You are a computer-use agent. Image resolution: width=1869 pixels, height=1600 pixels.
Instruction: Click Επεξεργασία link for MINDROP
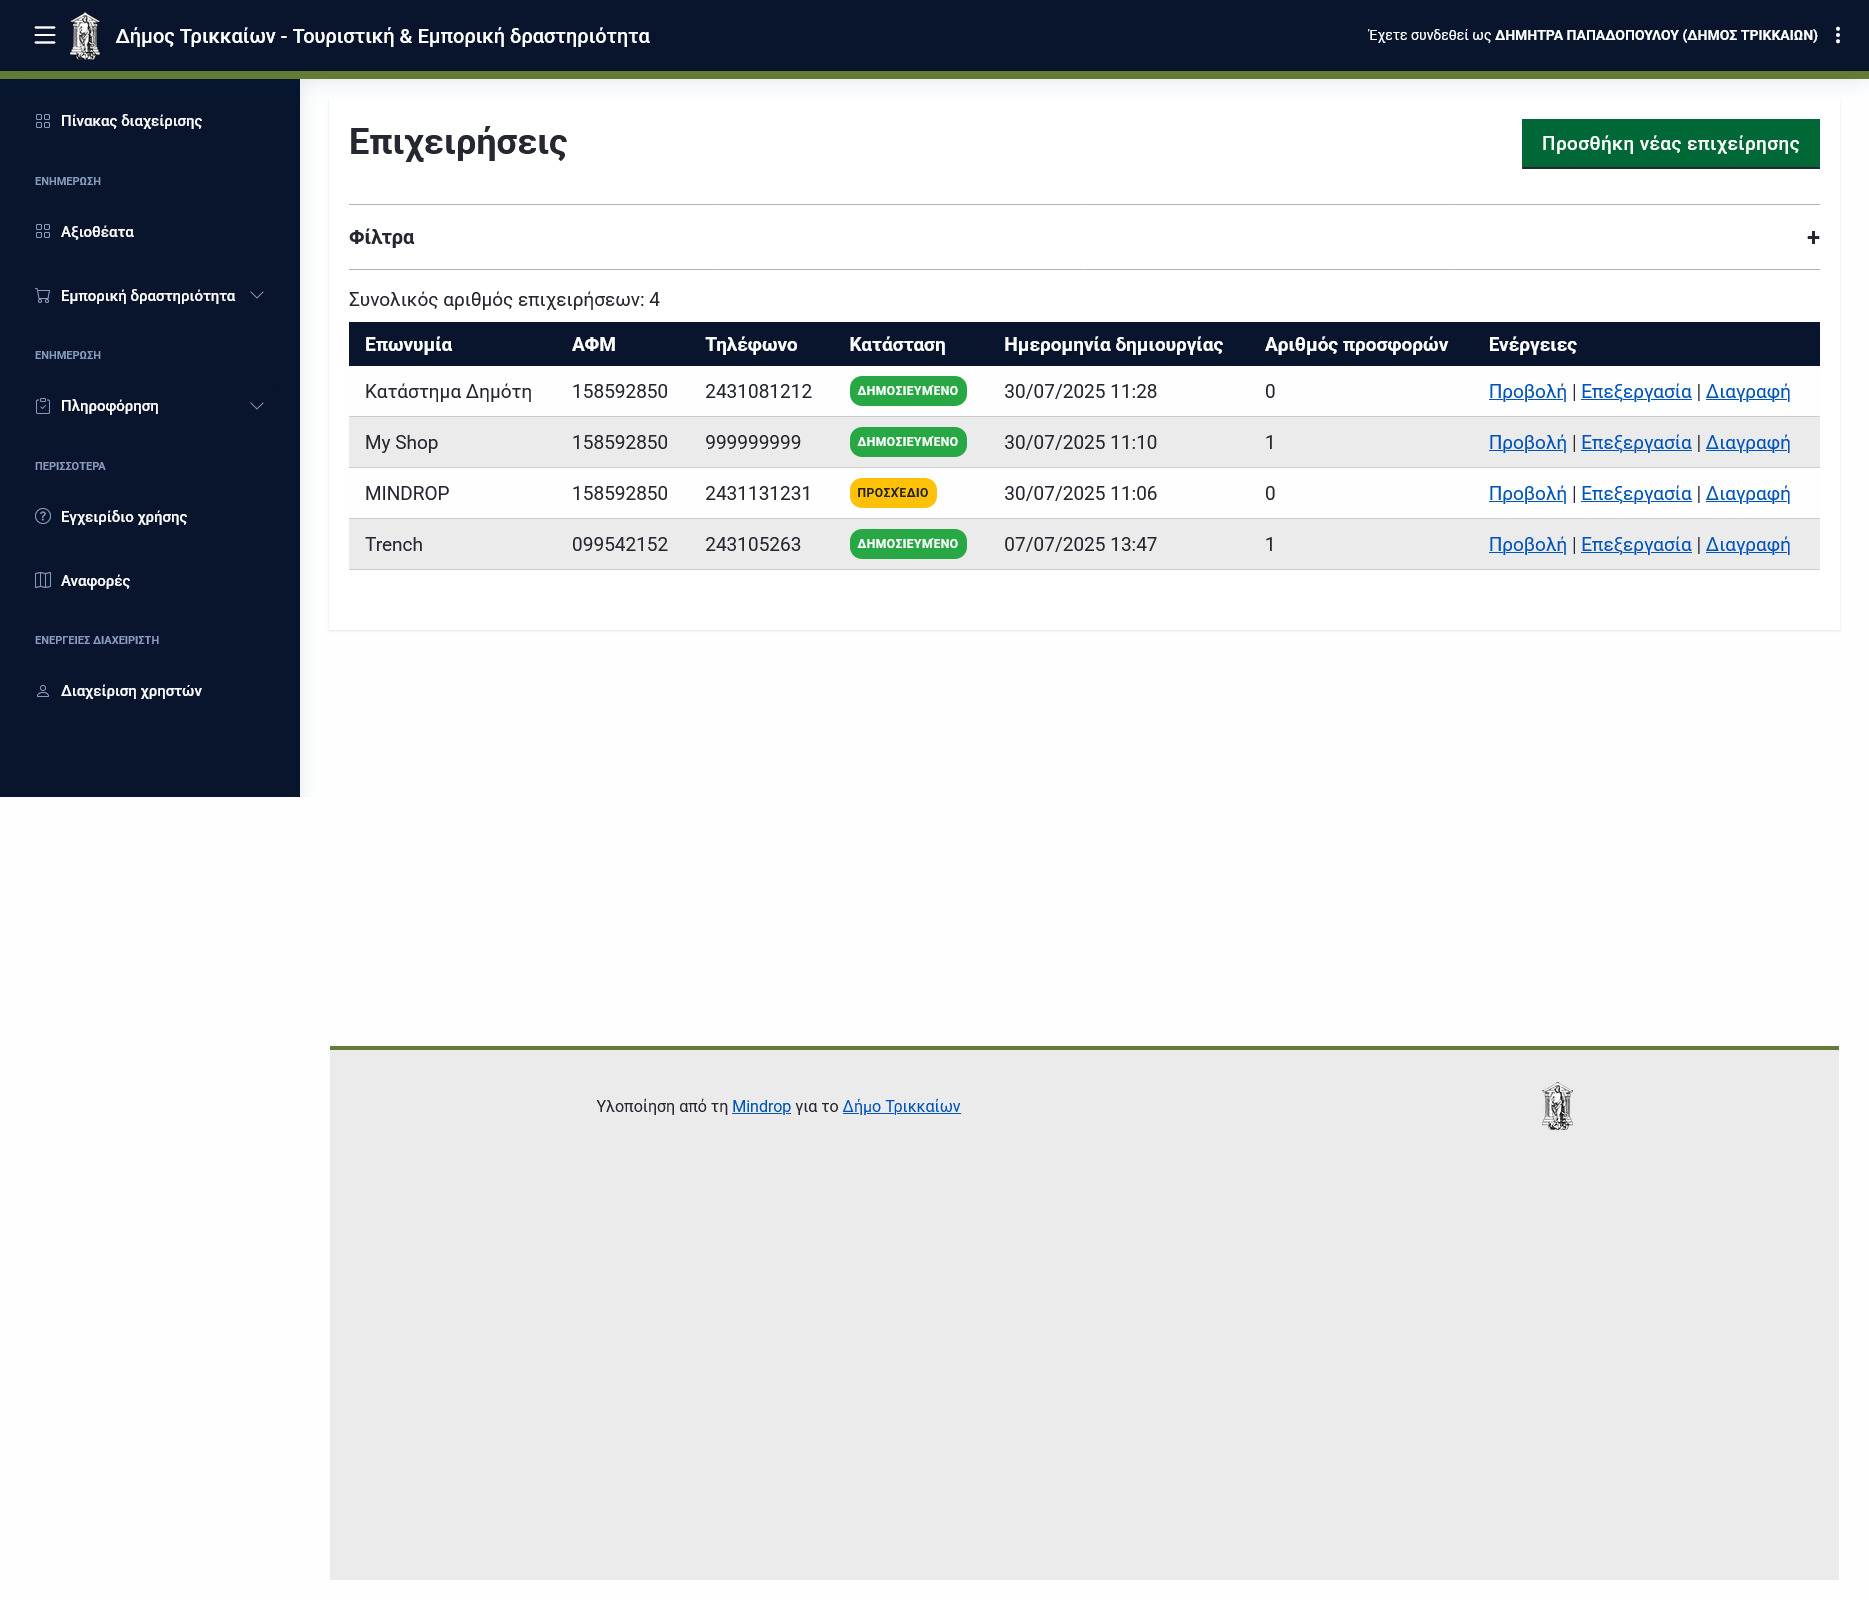[x=1636, y=493]
